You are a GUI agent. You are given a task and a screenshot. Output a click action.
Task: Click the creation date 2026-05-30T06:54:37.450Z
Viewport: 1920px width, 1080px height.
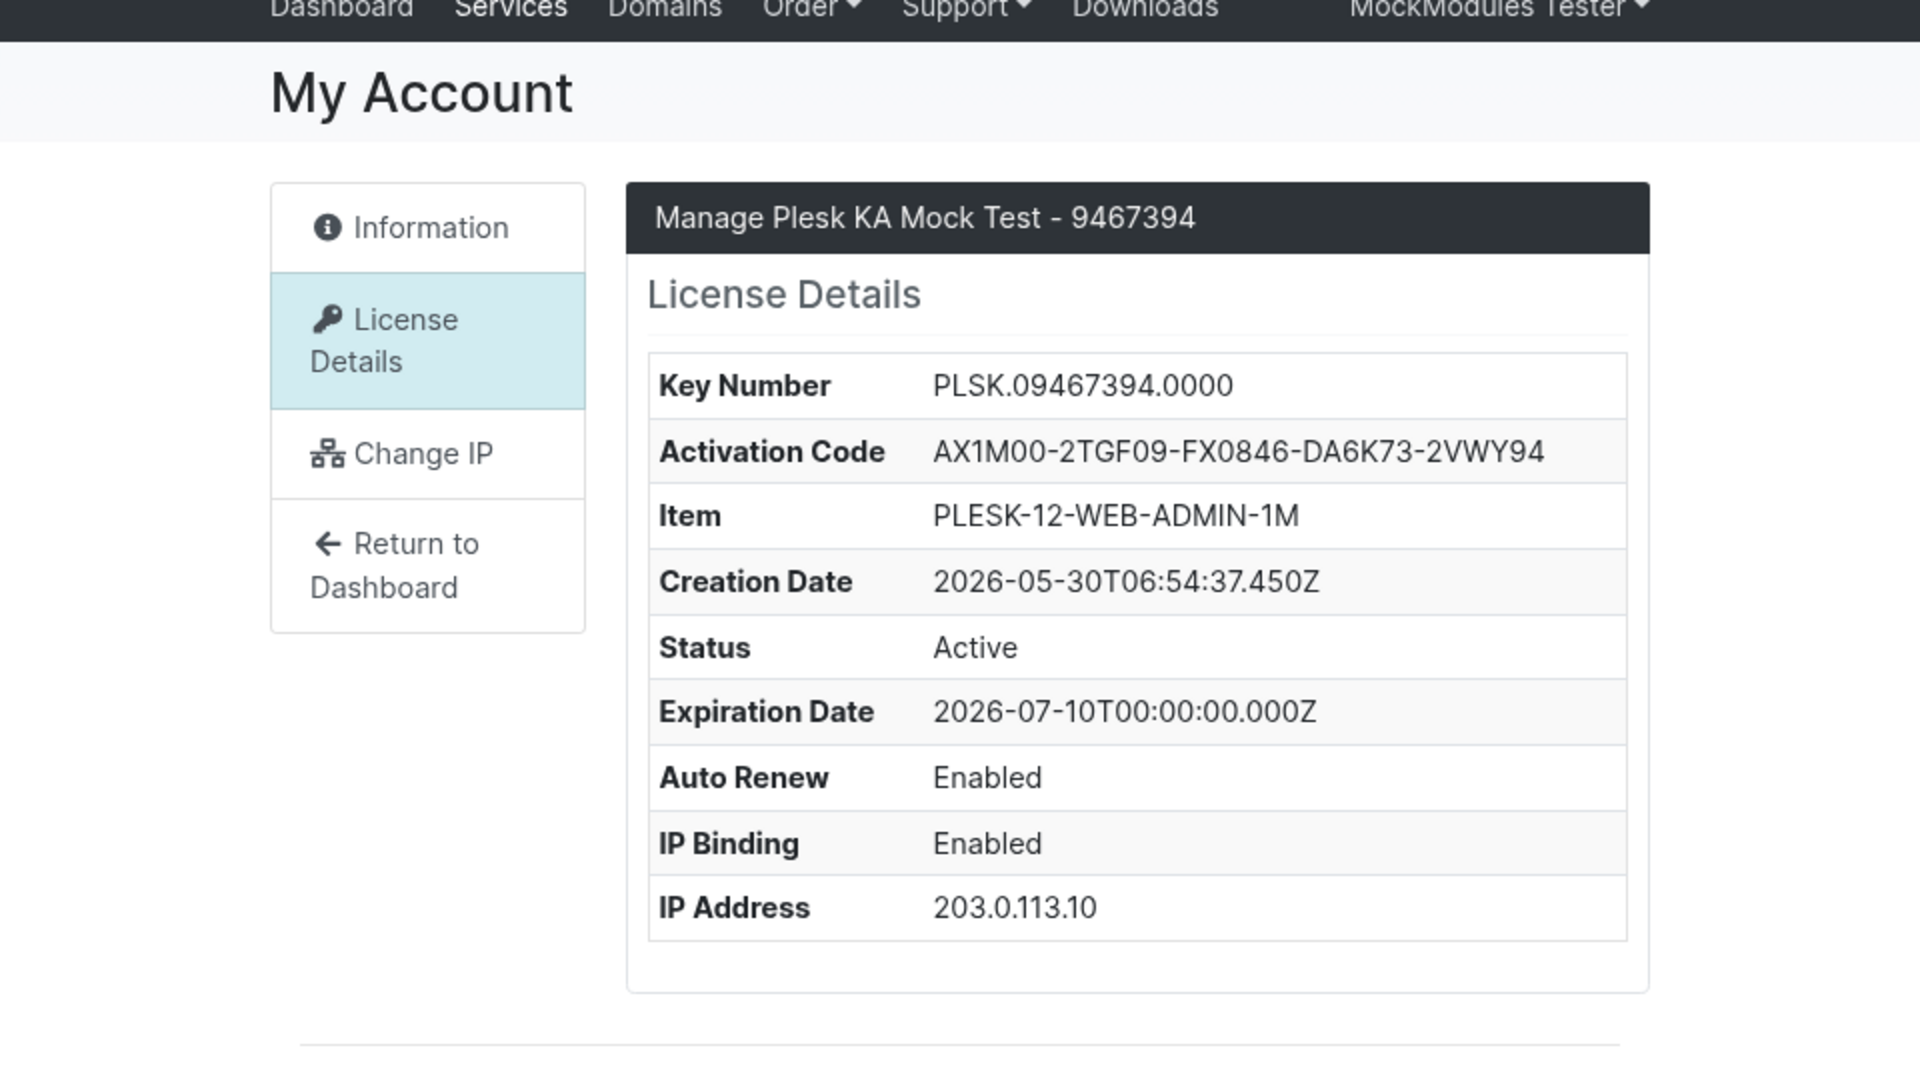click(x=1126, y=582)
